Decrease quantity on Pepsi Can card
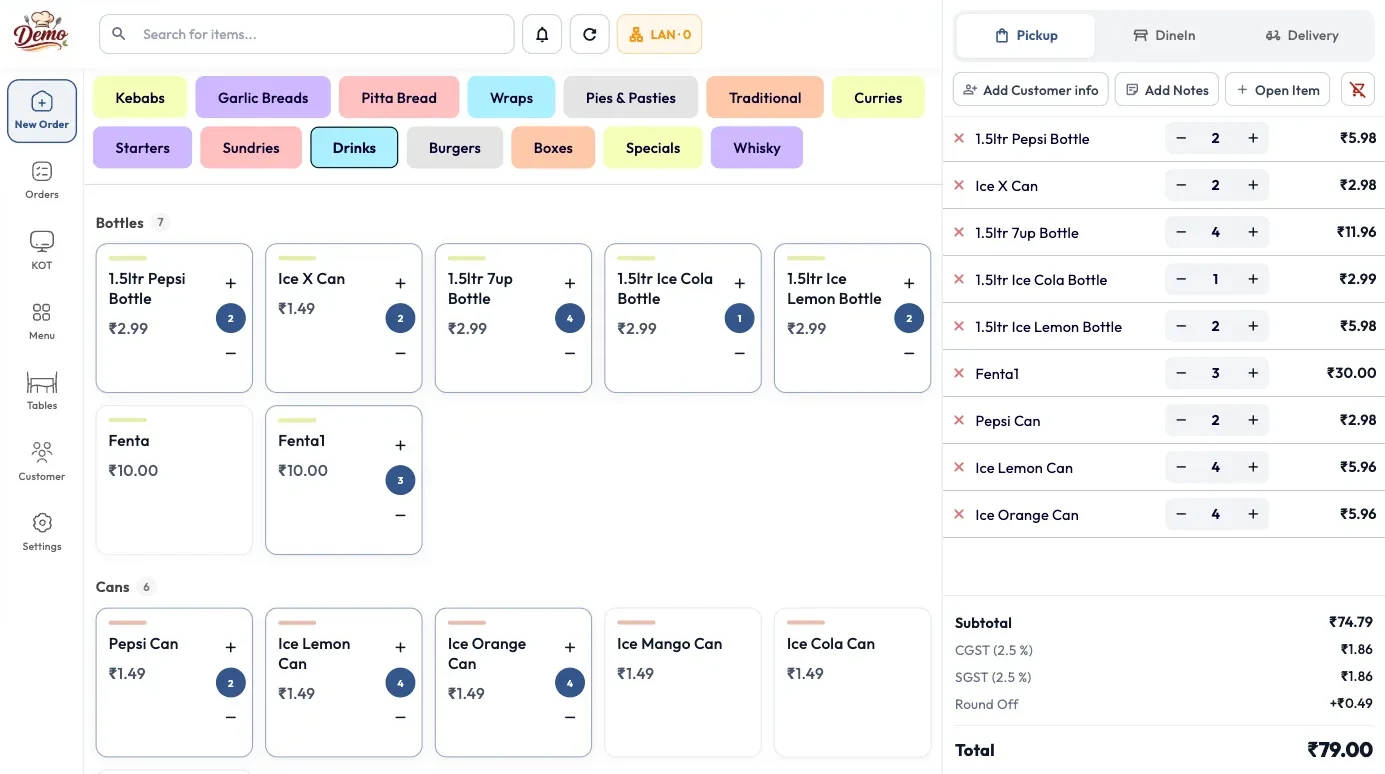 231,717
